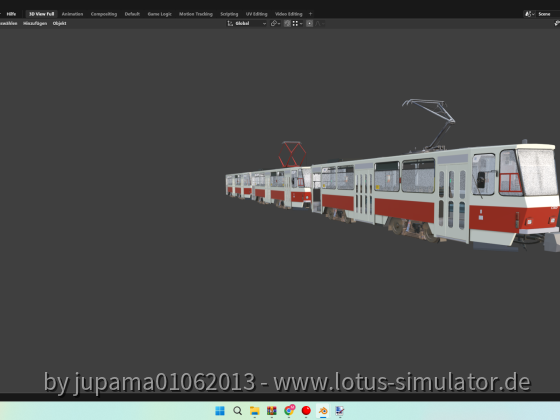This screenshot has height=420, width=560.
Task: Open the snap element options dropdown
Action: pyautogui.click(x=298, y=23)
